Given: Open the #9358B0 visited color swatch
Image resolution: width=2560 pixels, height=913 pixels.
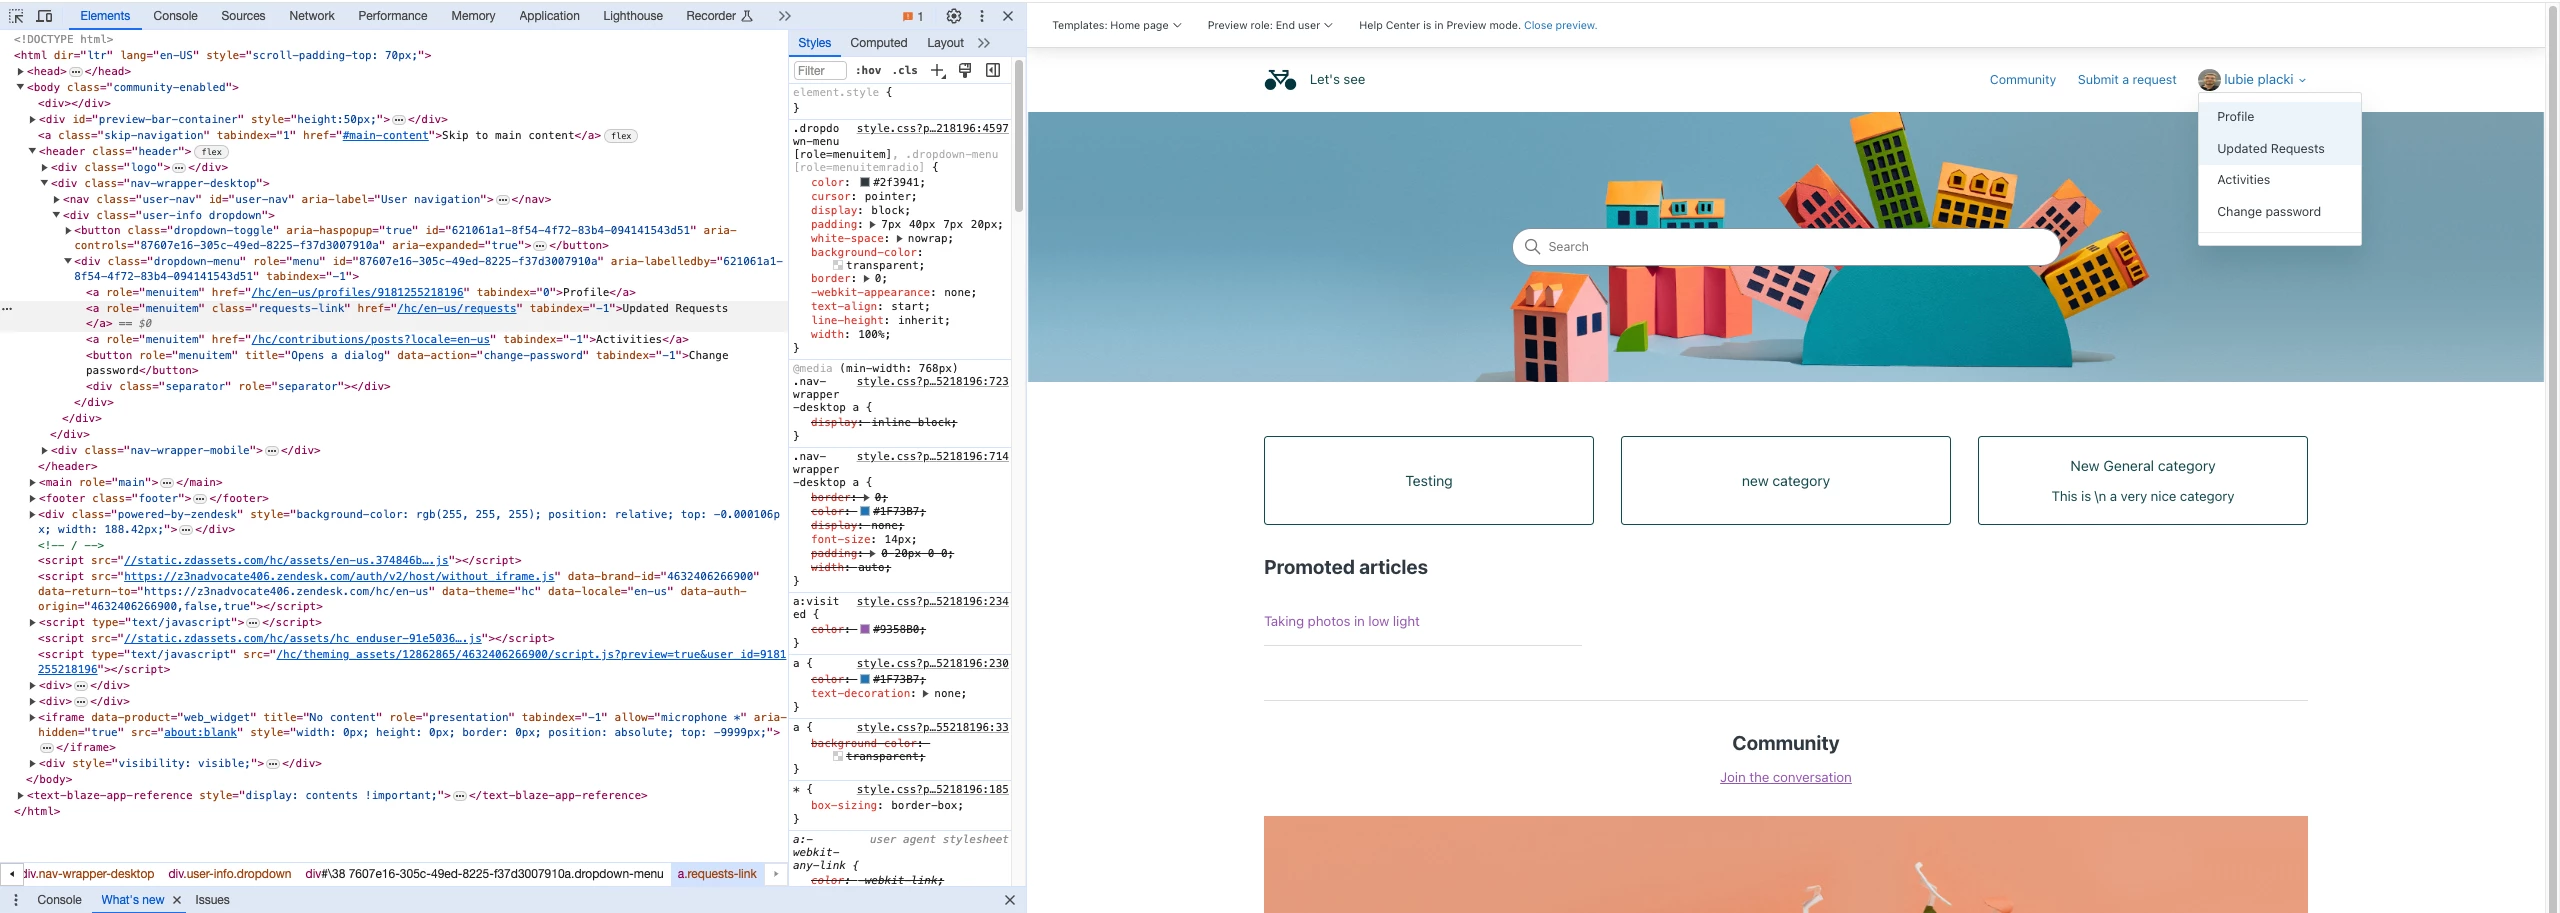Looking at the screenshot, I should coord(865,629).
